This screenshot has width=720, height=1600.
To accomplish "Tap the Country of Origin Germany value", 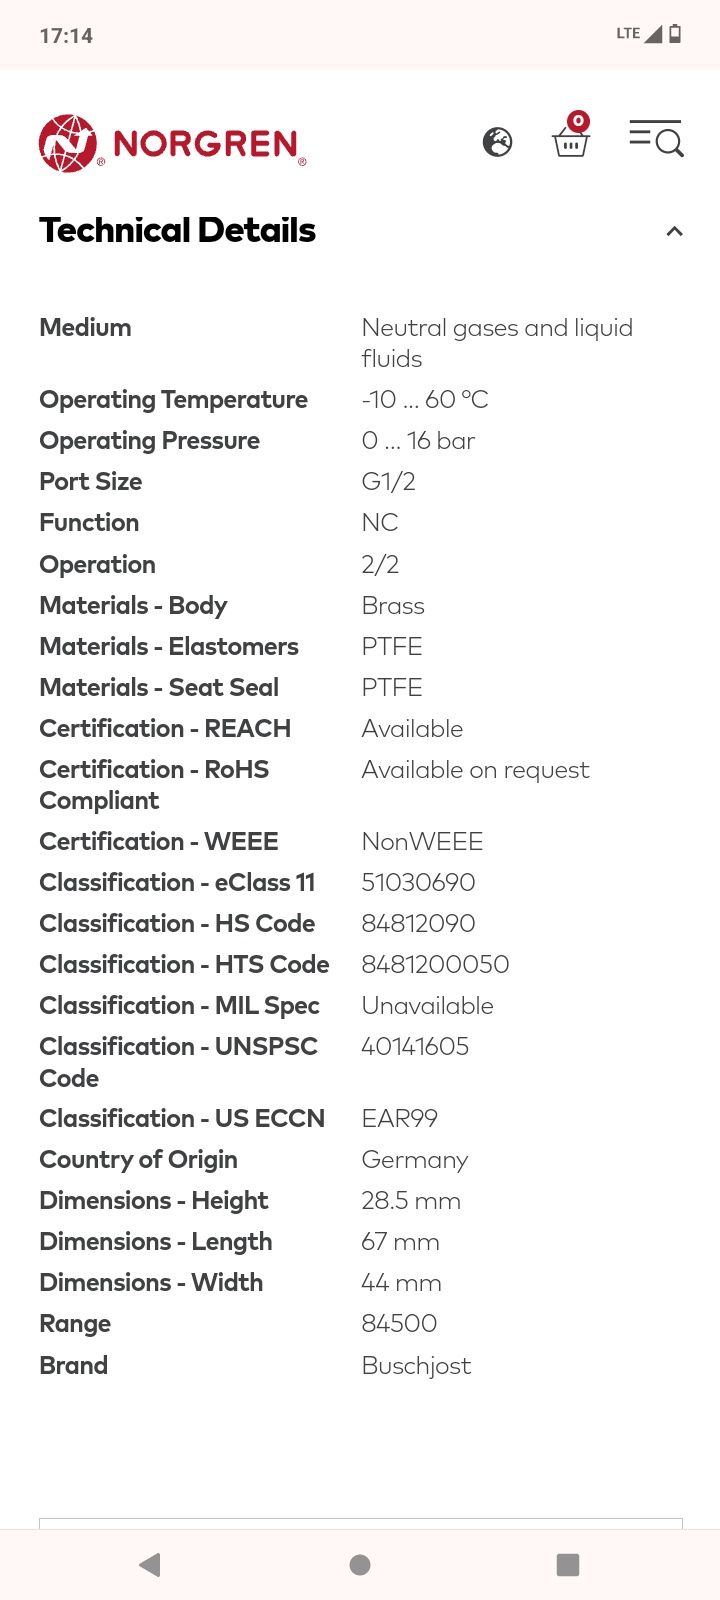I will [414, 1159].
